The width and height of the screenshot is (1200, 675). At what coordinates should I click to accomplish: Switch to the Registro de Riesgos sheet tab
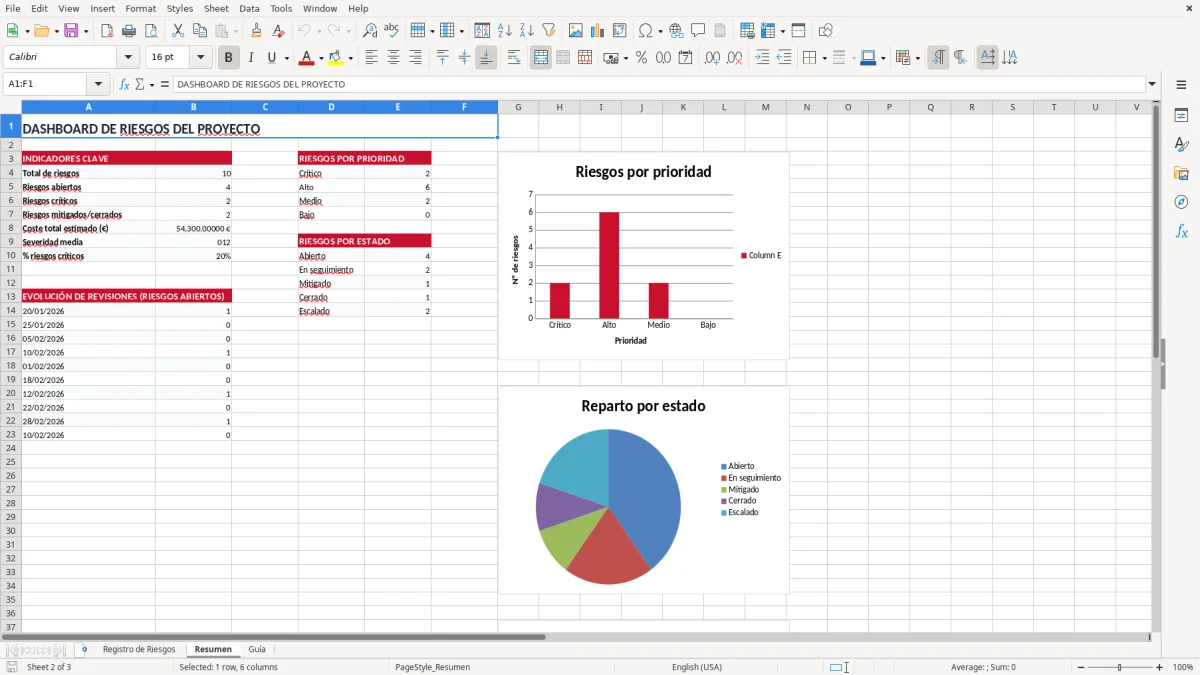coord(139,649)
